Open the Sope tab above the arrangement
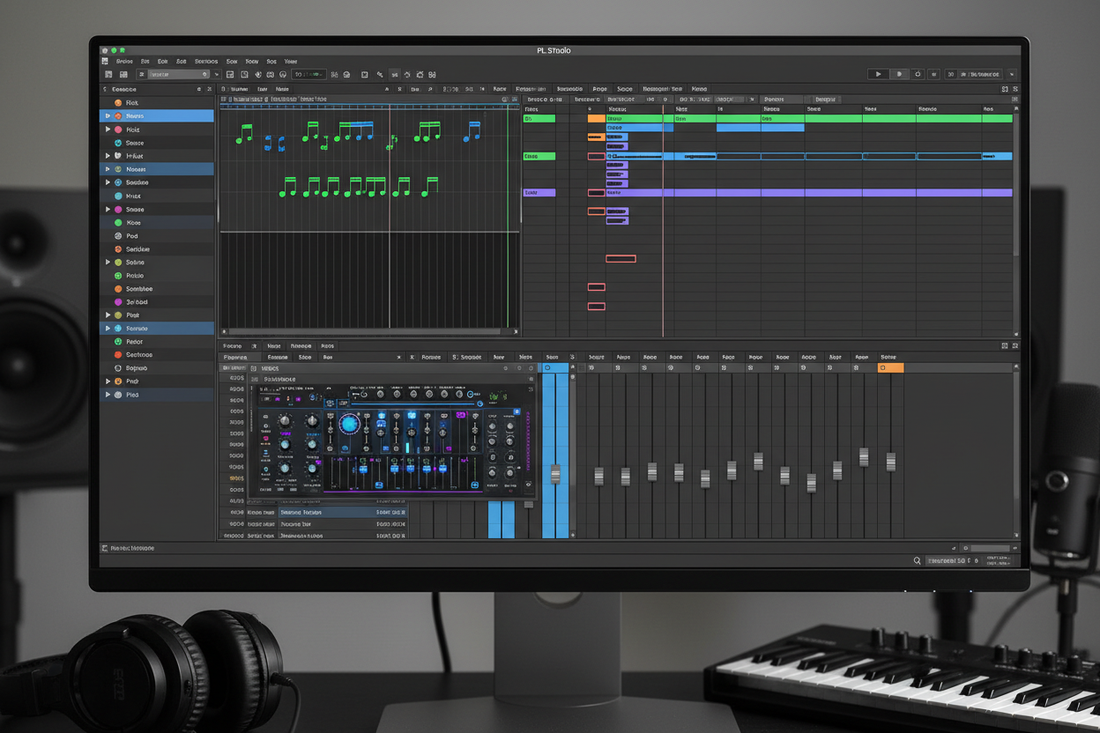The width and height of the screenshot is (1100, 733). click(624, 89)
